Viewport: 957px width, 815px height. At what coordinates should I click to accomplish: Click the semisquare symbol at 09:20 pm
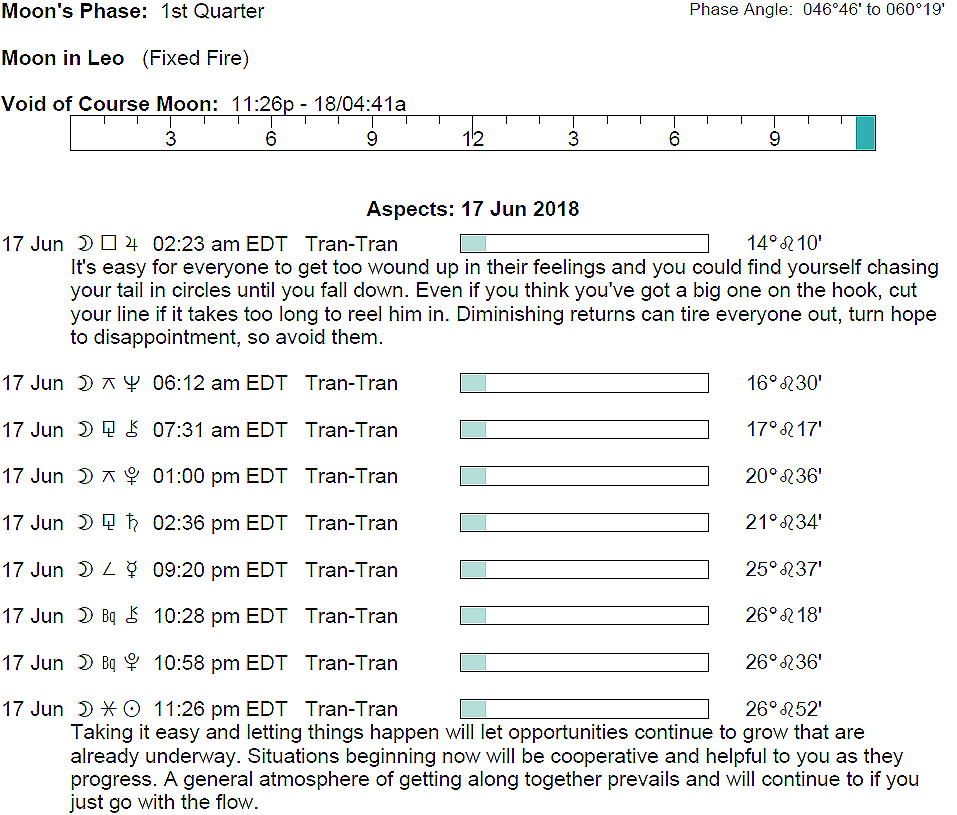click(x=109, y=570)
